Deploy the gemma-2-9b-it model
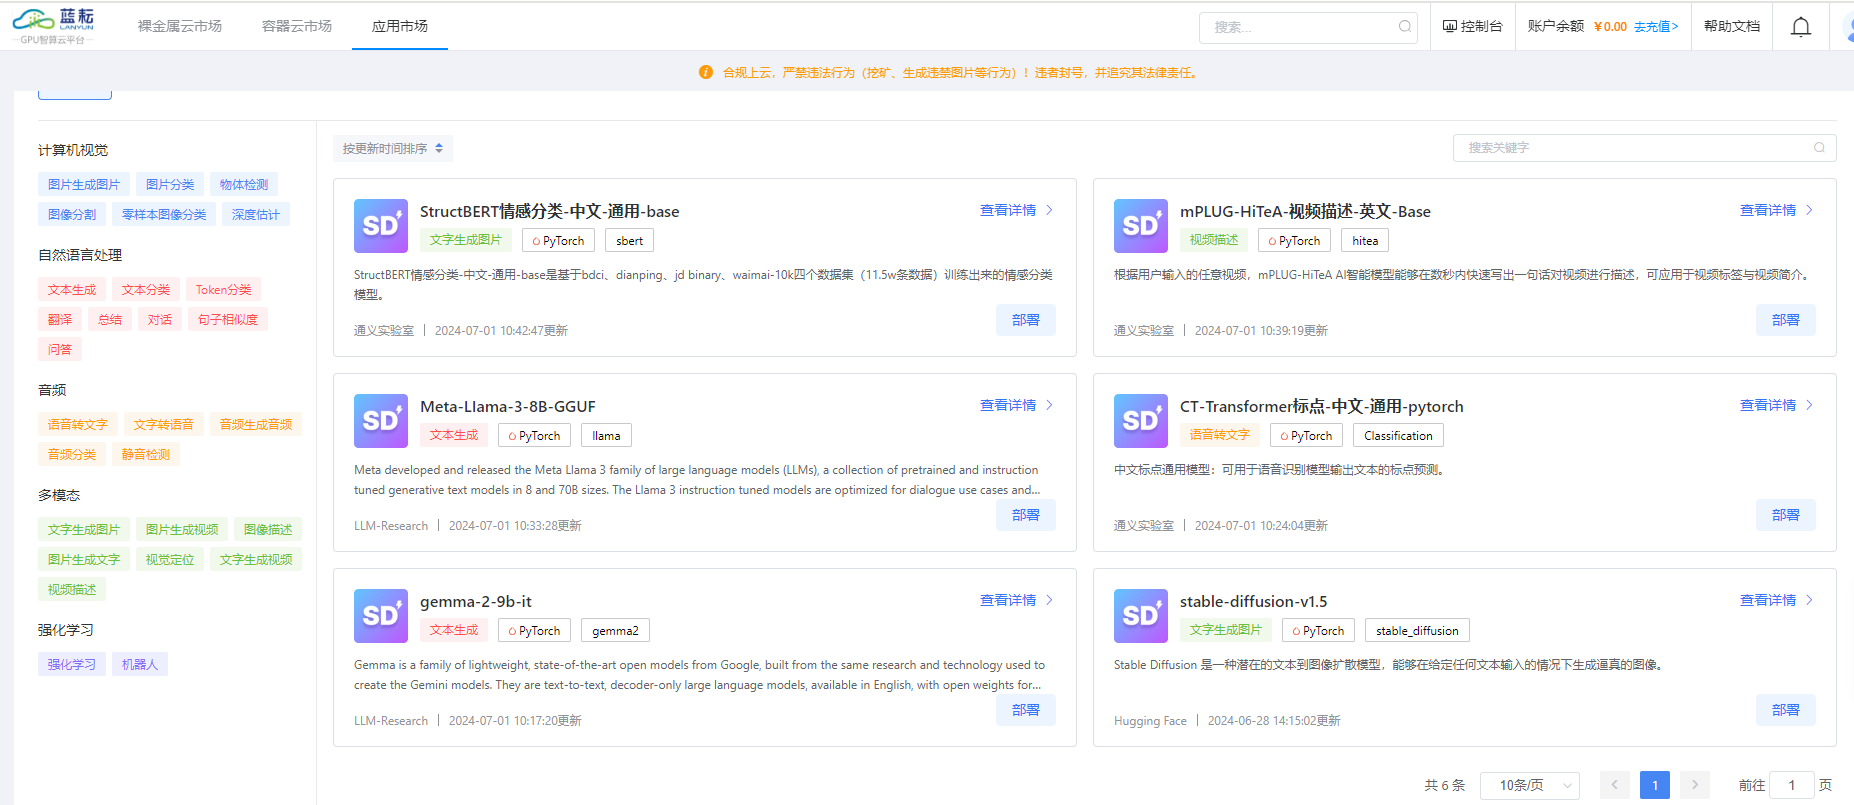This screenshot has width=1854, height=805. pyautogui.click(x=1026, y=710)
